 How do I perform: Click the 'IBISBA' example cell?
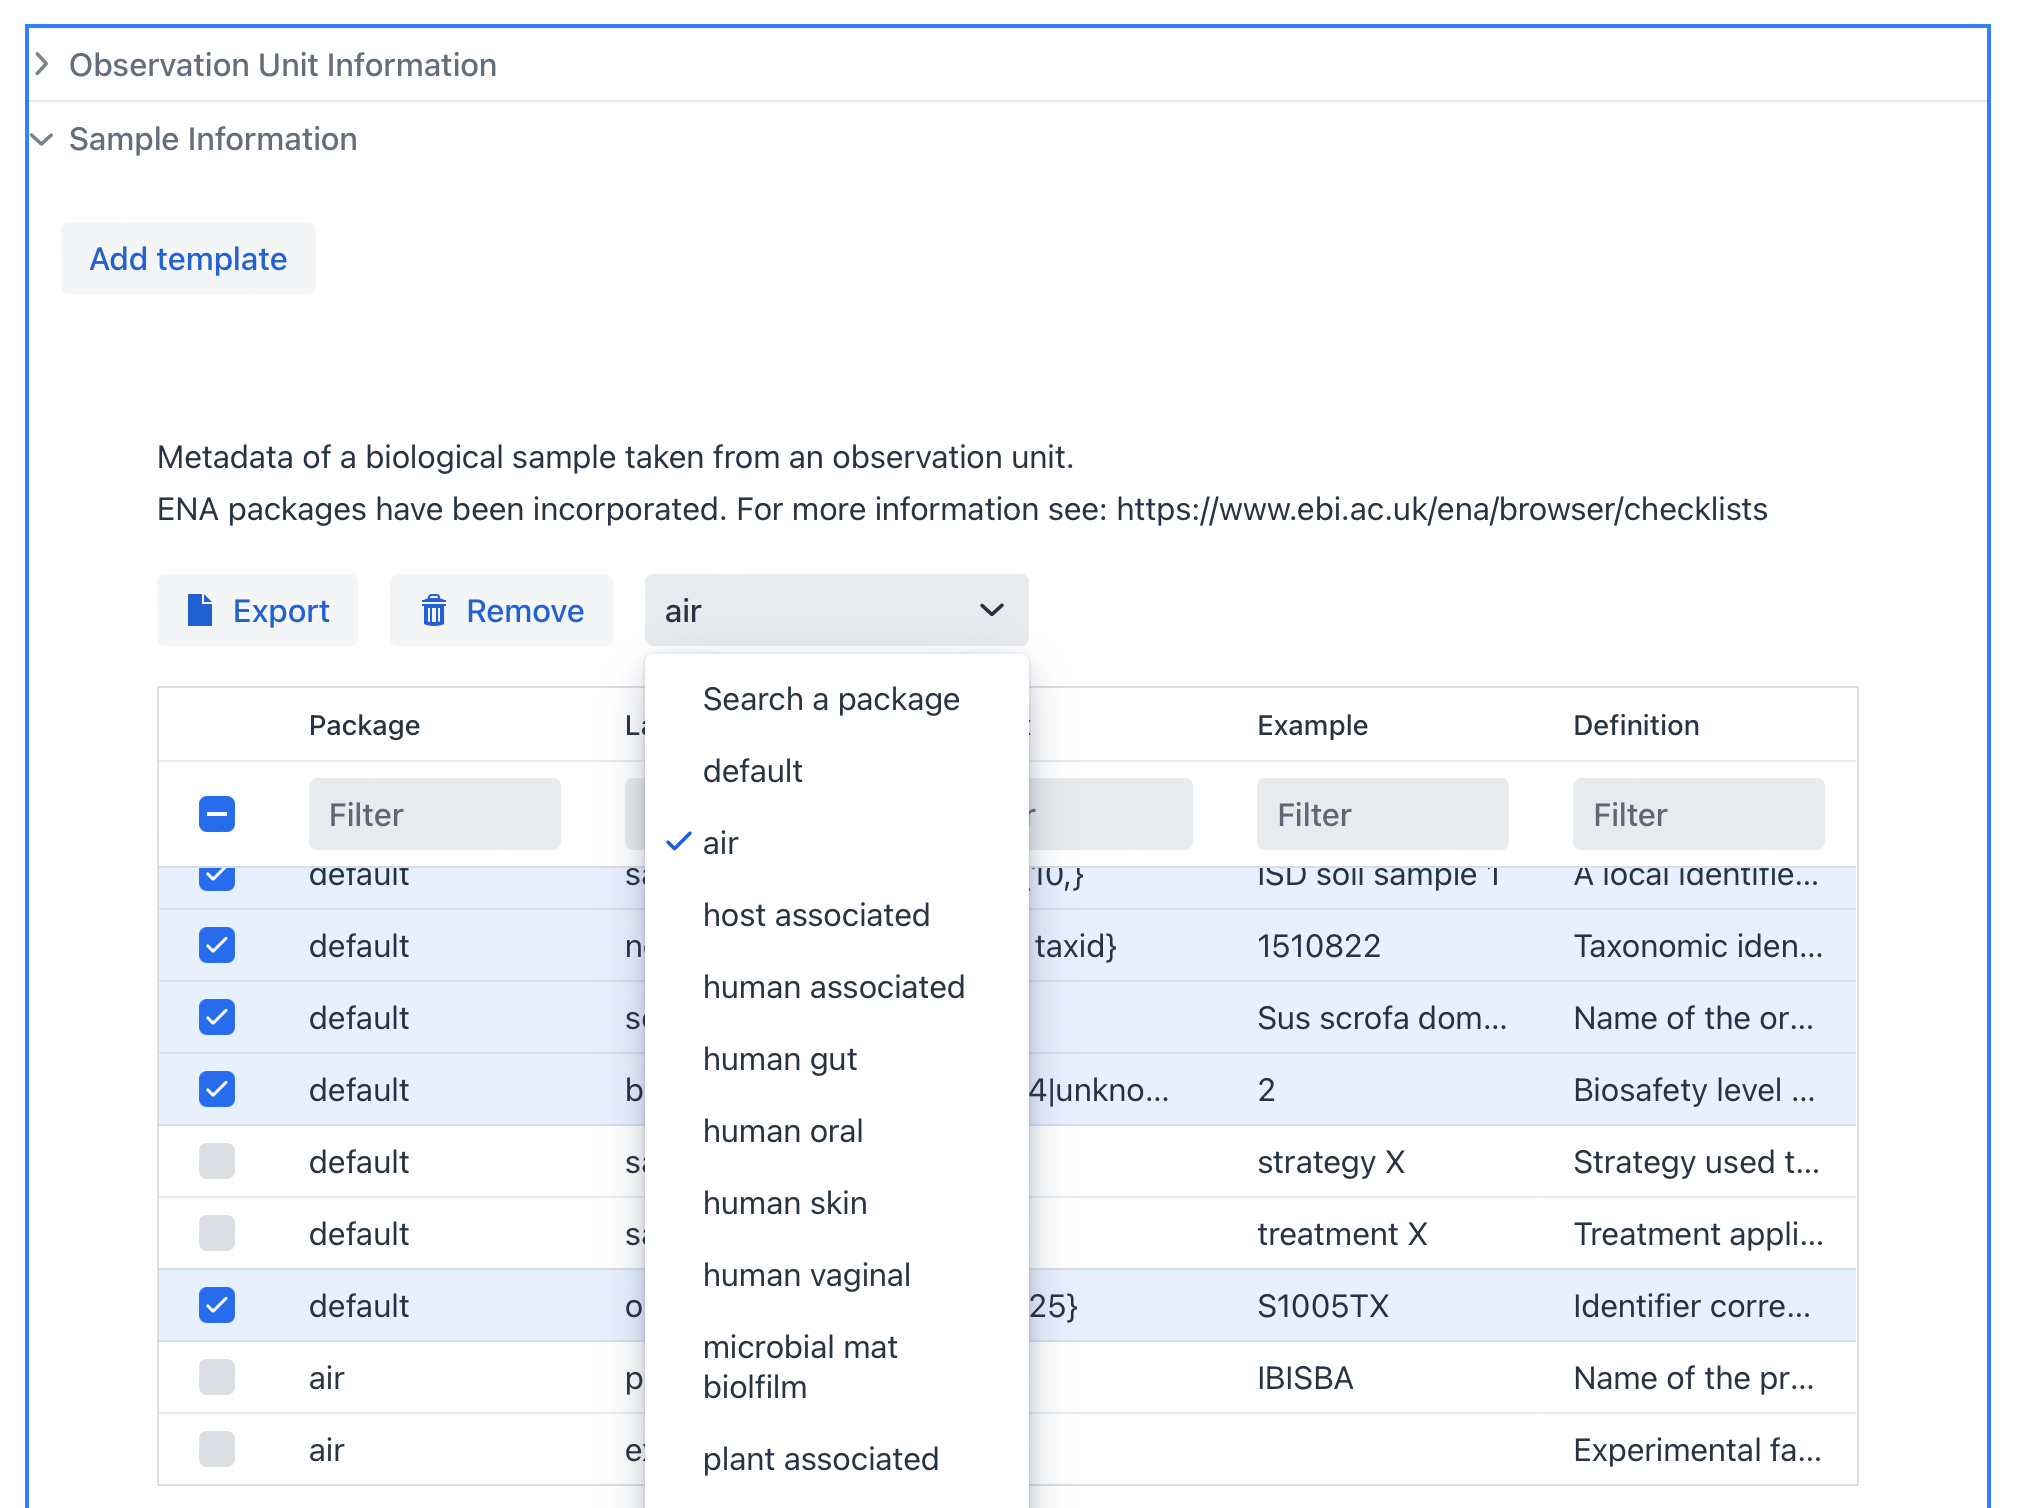pos(1305,1378)
